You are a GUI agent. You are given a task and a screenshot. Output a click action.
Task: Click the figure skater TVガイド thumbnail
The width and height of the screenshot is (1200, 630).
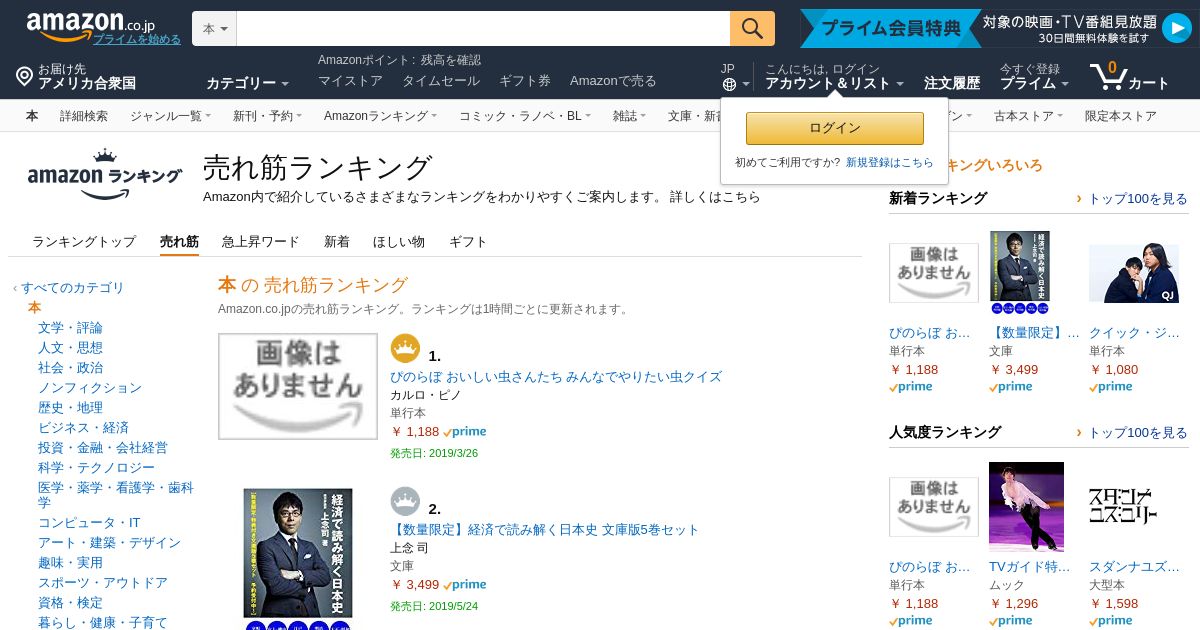click(1026, 507)
